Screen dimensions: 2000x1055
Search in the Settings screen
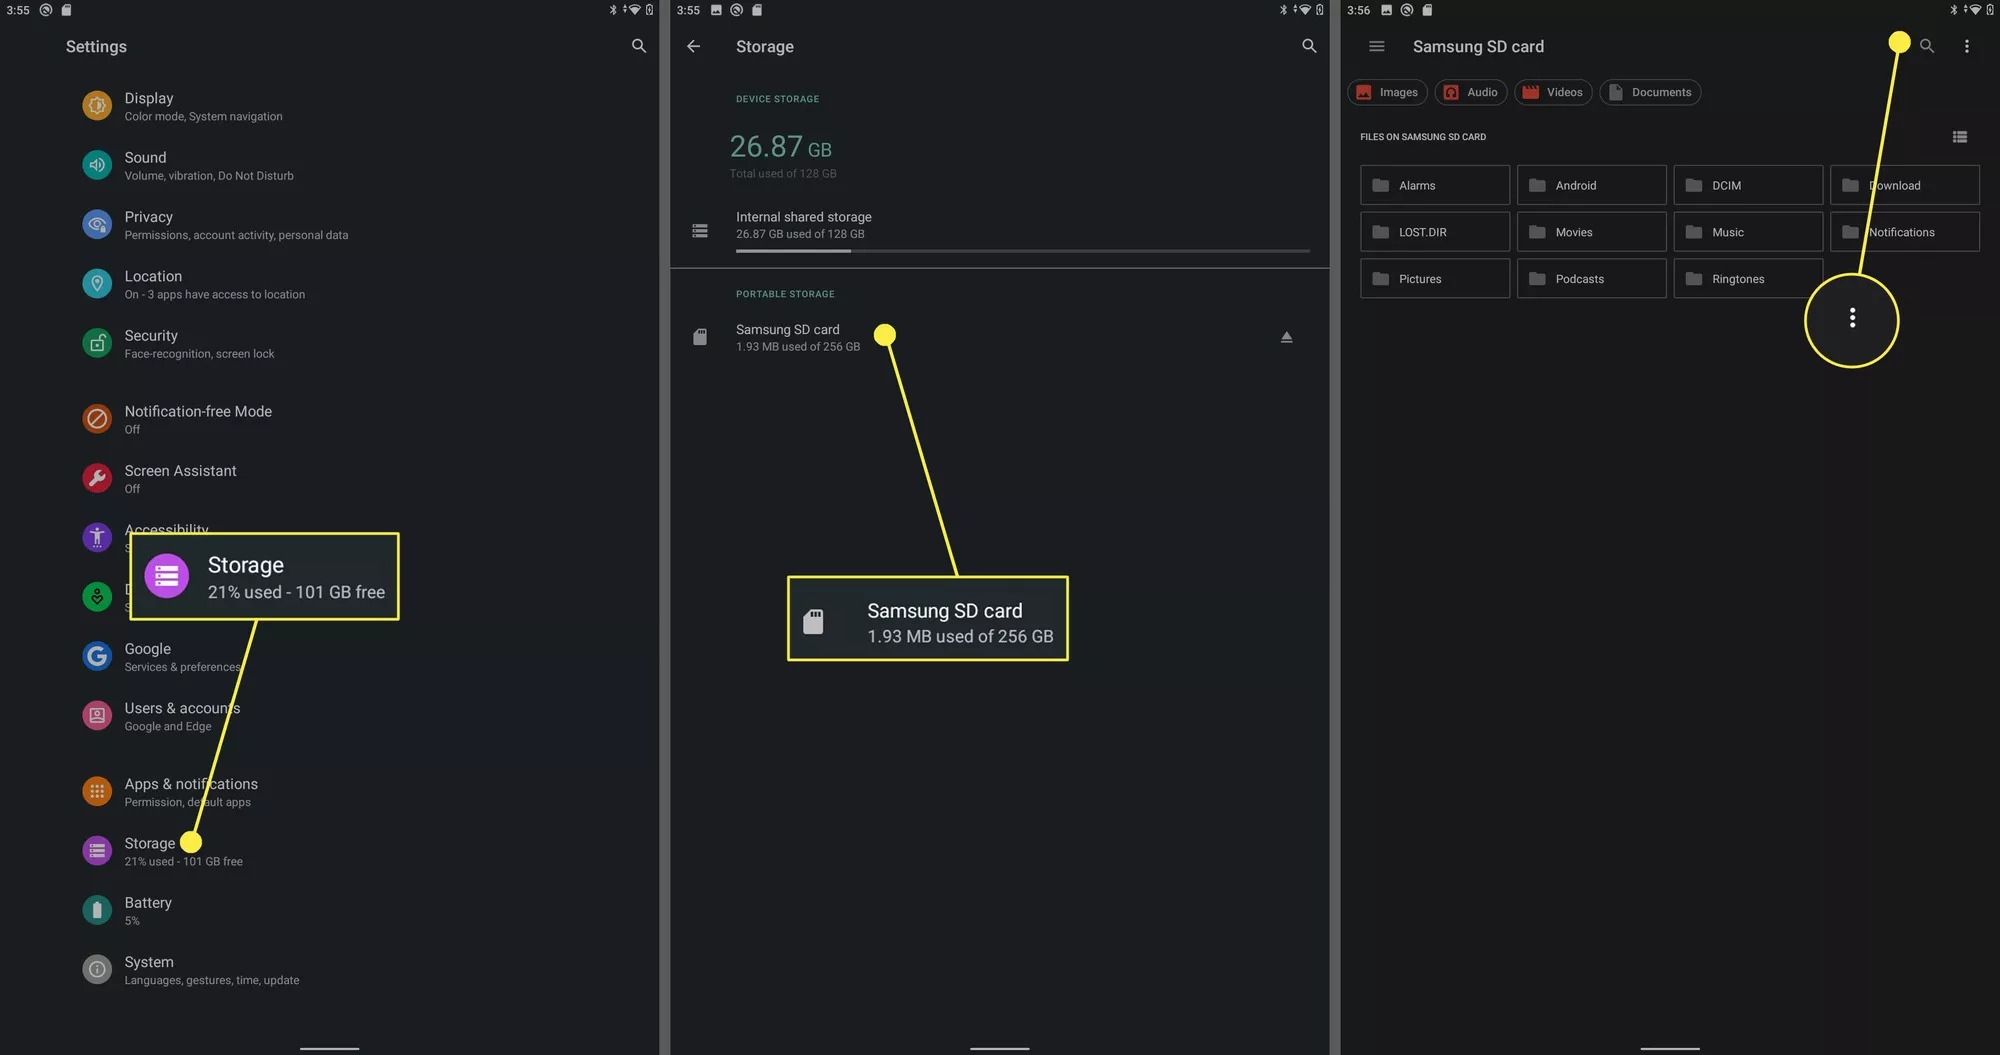pos(639,46)
